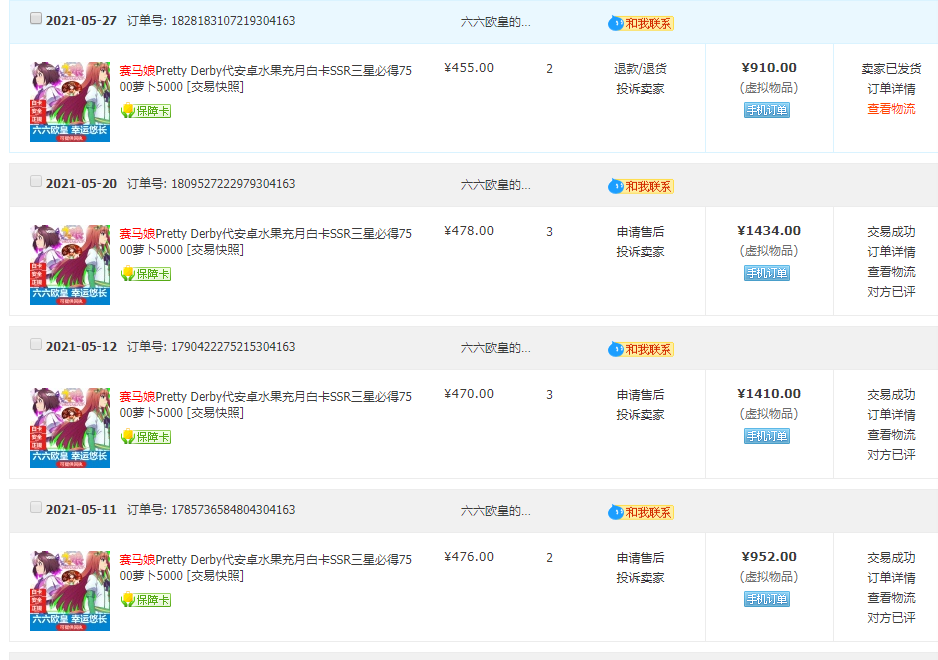Click date 2021-05-11
938x660 pixels.
(81, 510)
